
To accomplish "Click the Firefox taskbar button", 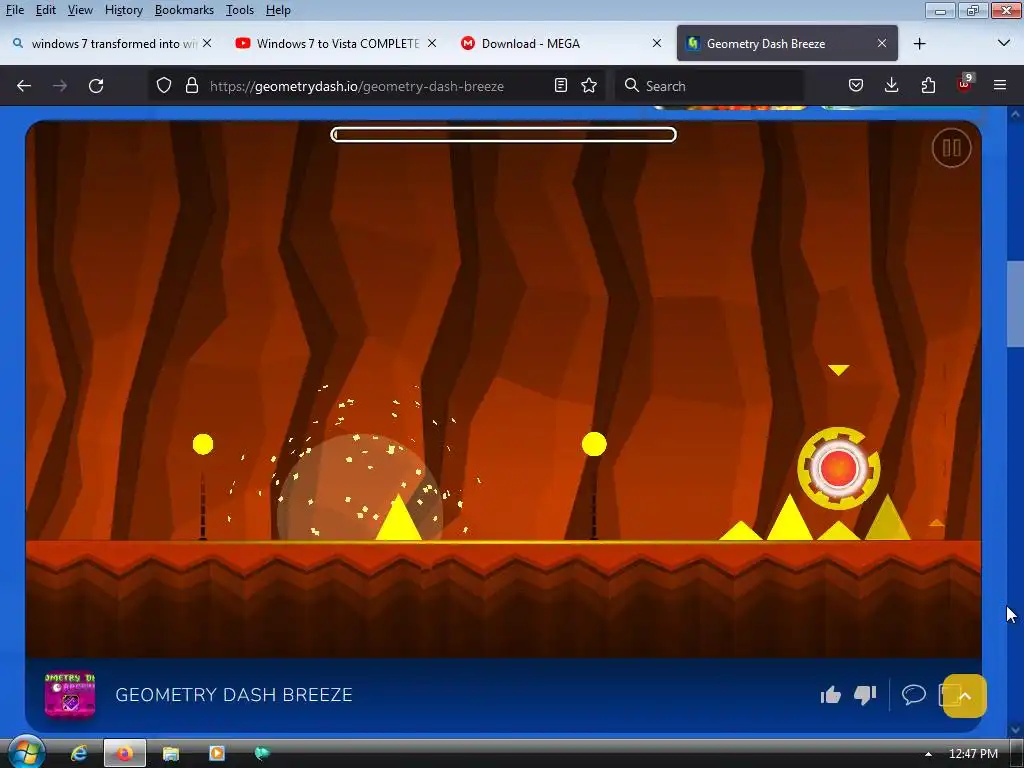I will (125, 754).
